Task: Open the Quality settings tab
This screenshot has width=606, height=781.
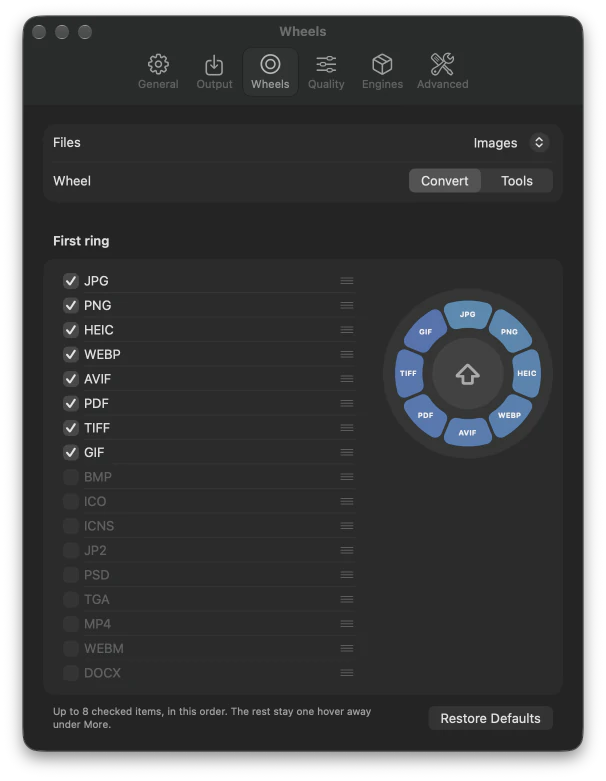Action: tap(326, 72)
